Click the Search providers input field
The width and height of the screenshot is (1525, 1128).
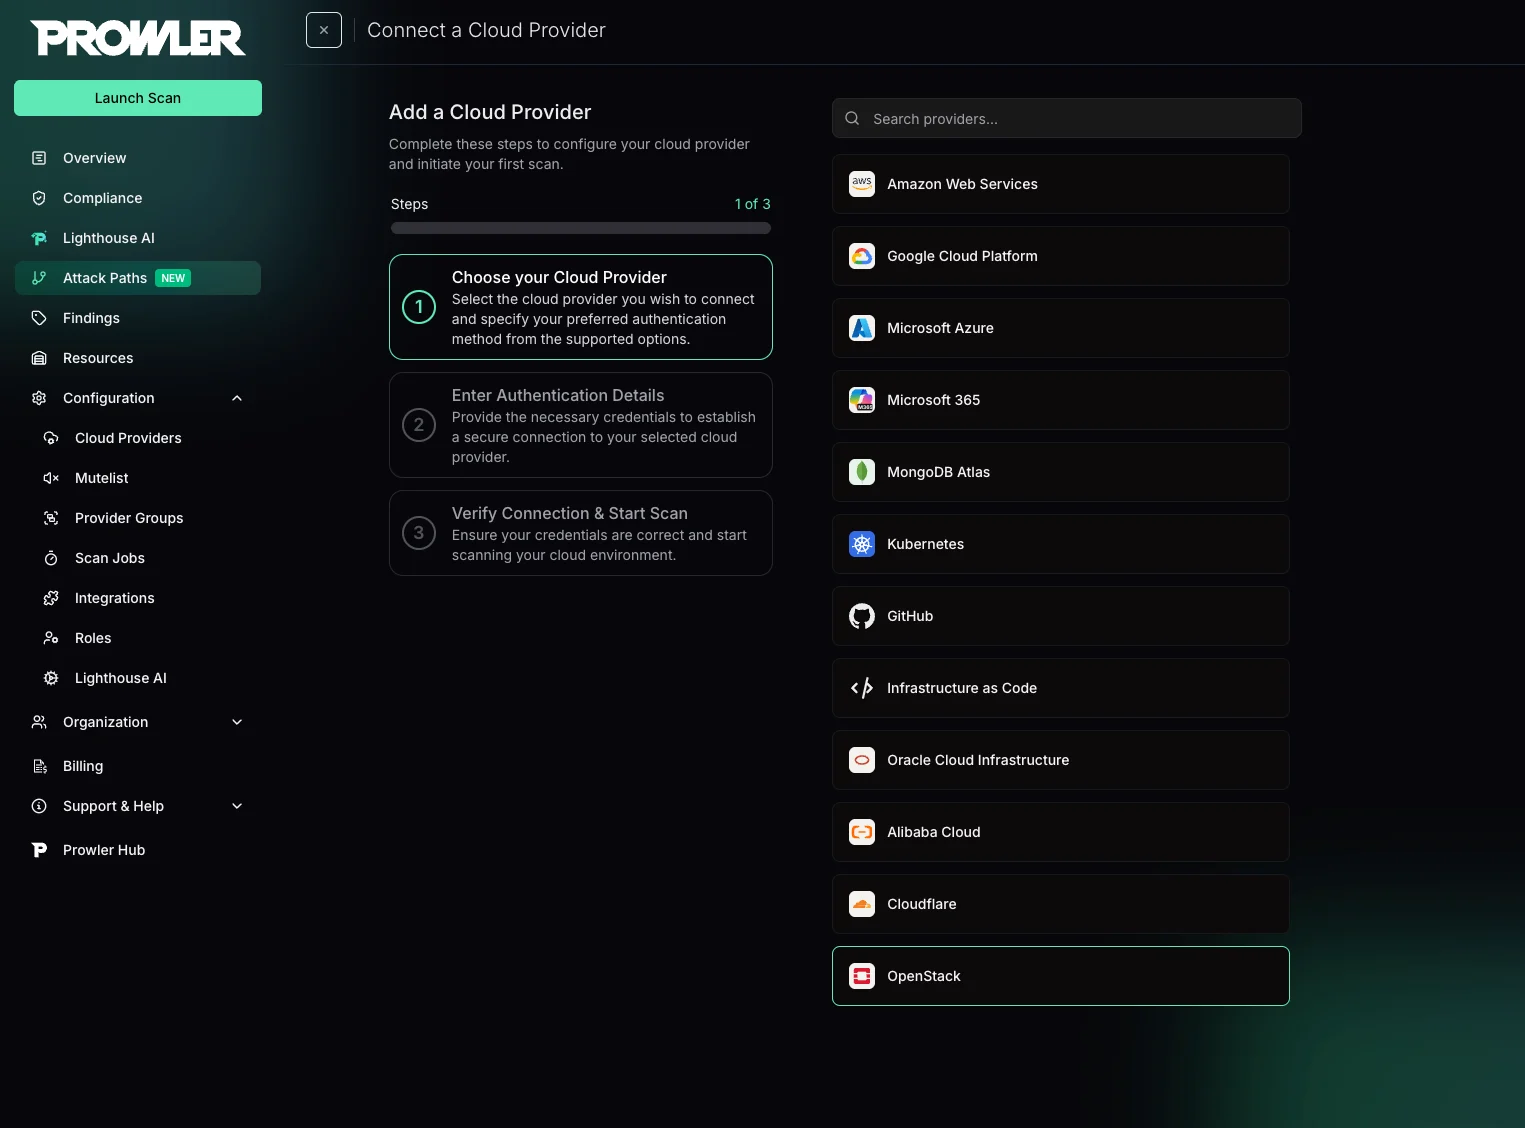click(1067, 118)
